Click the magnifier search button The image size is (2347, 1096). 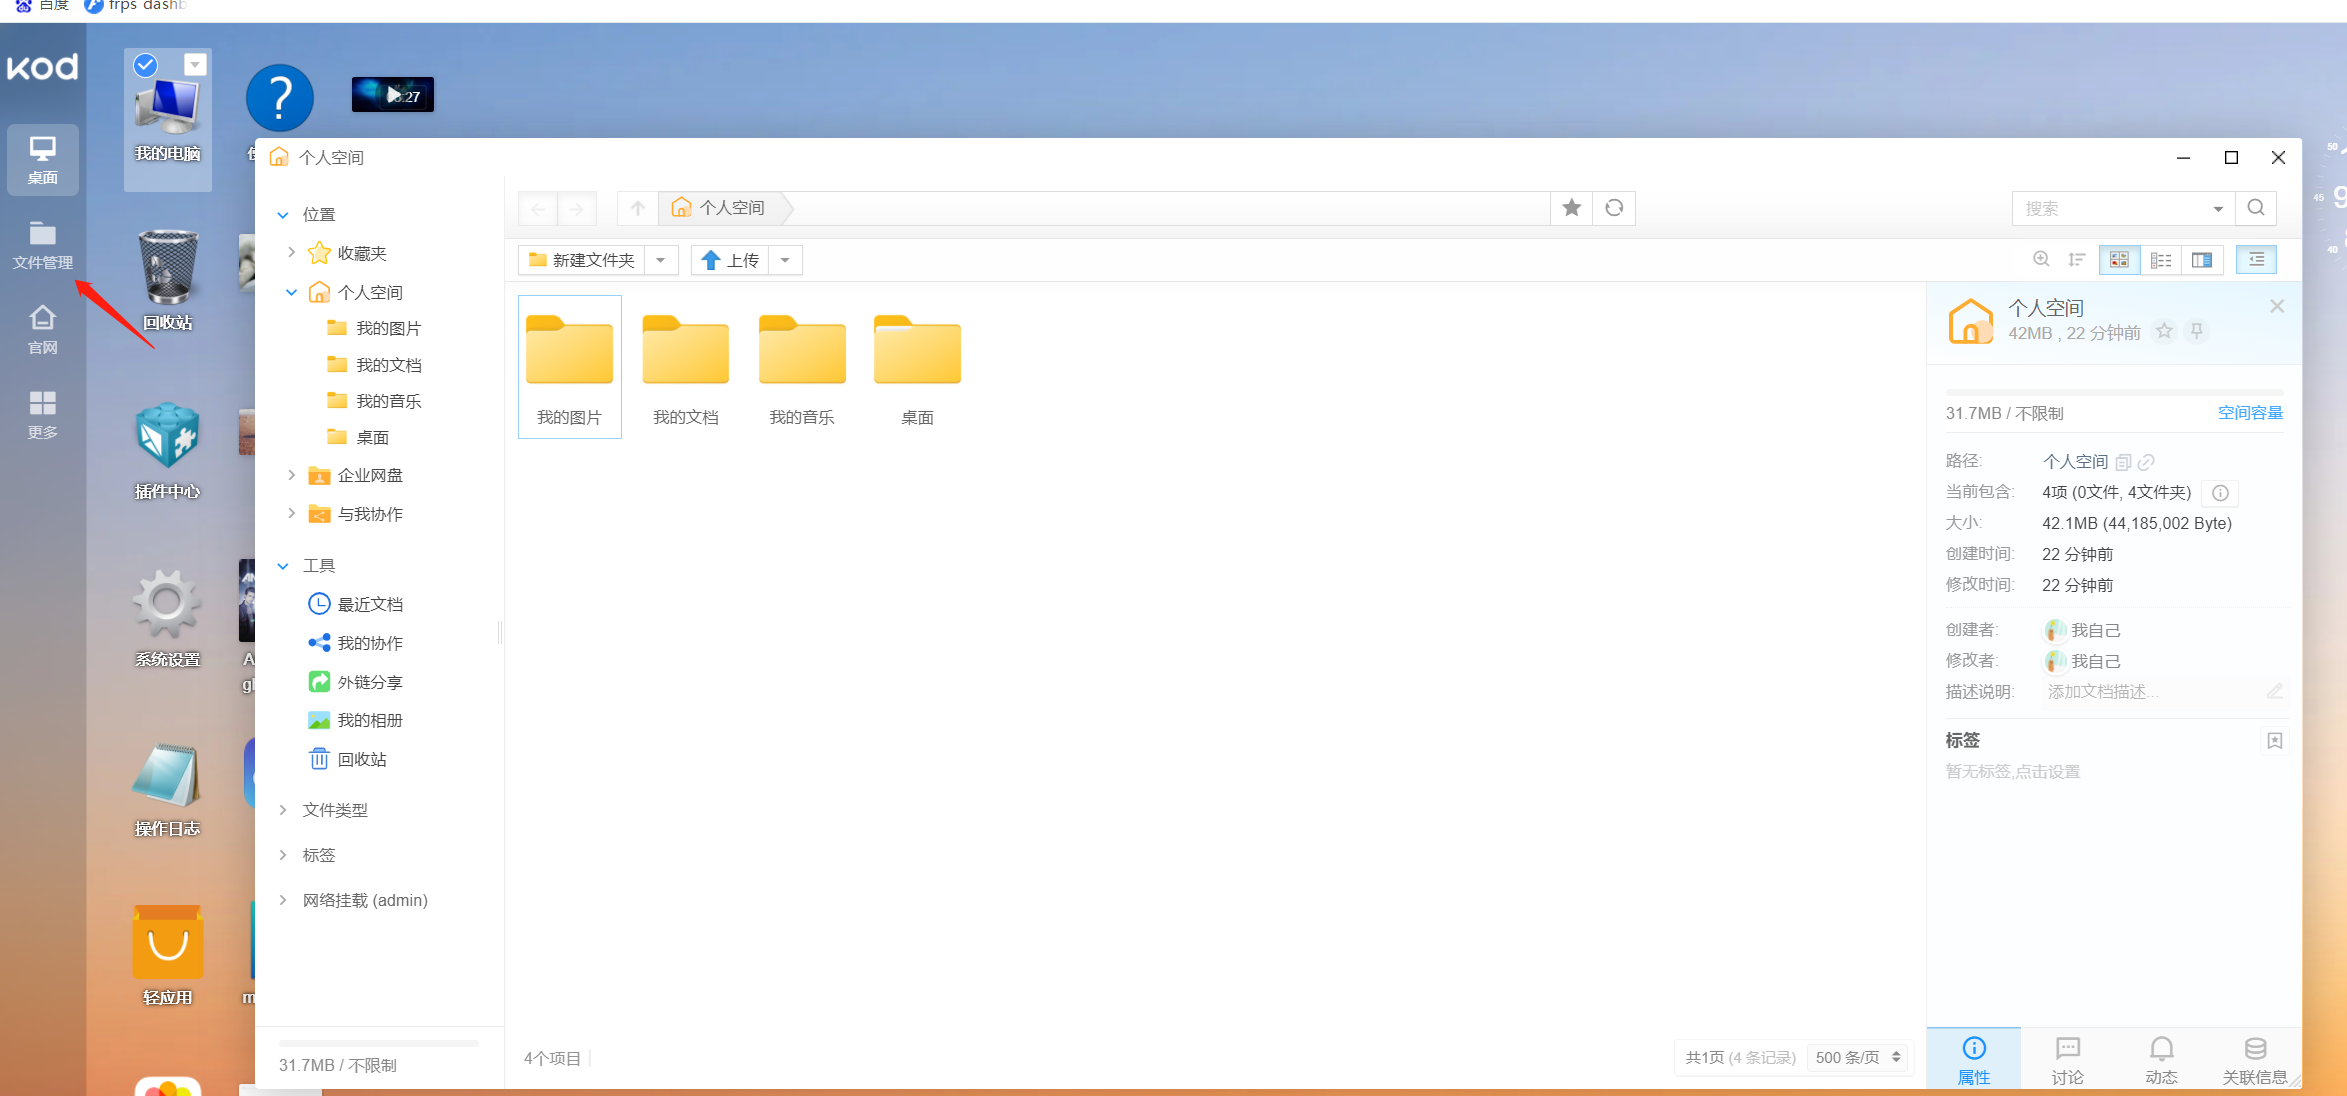[2256, 208]
